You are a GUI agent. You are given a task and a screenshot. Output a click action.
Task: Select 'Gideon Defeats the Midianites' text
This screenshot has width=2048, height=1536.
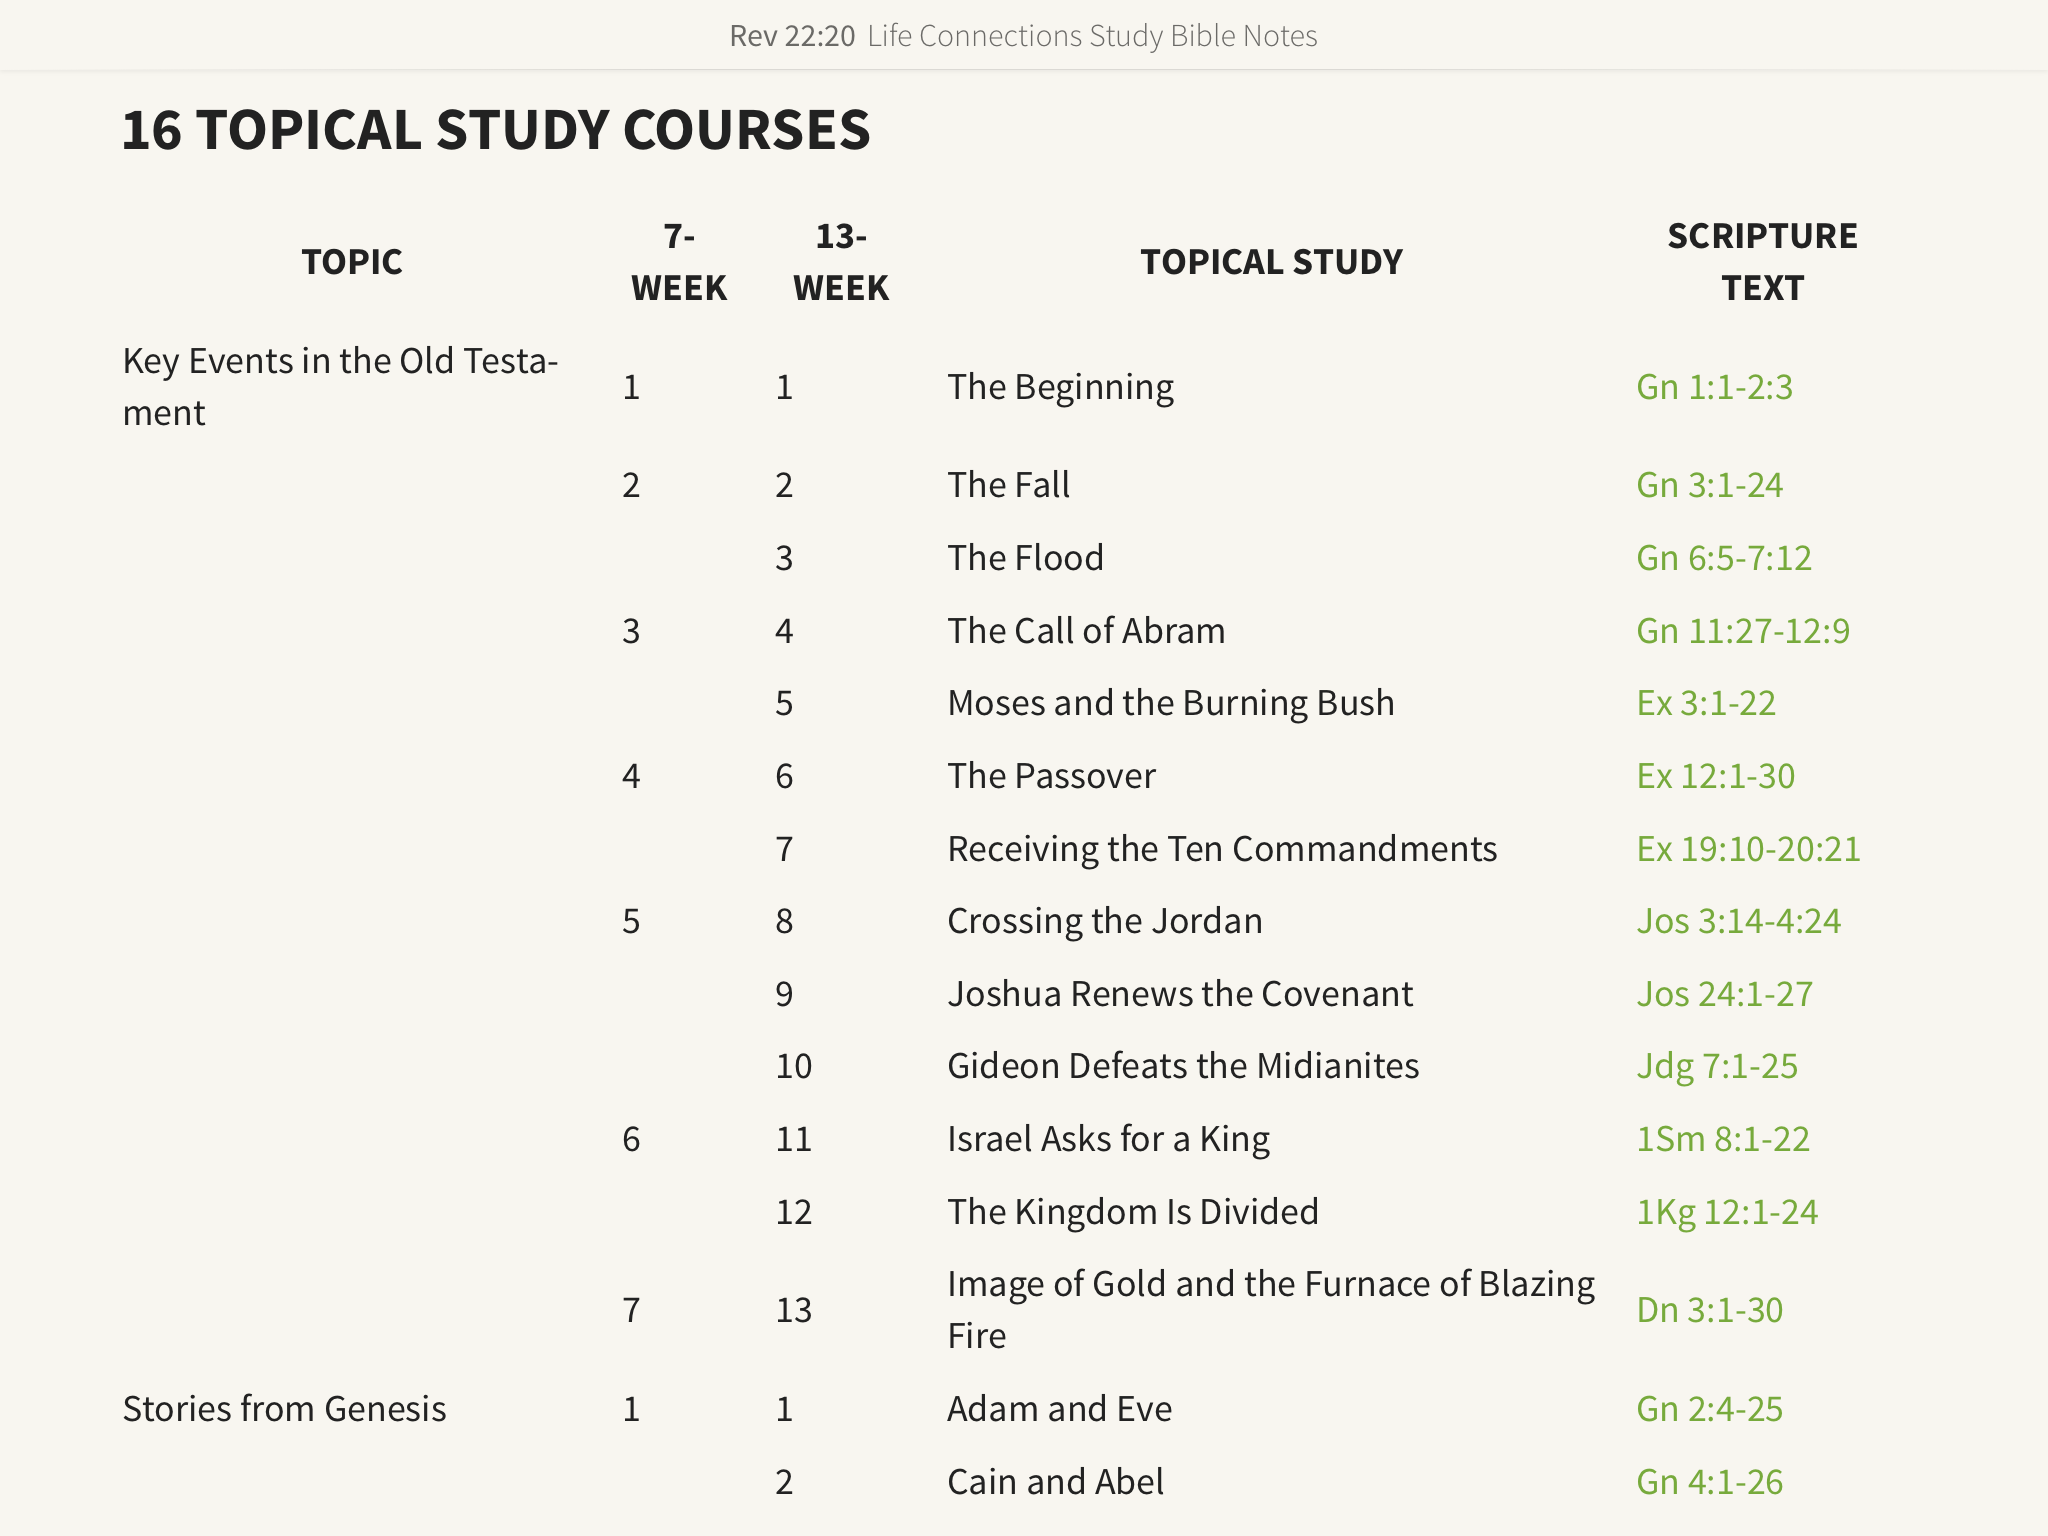pos(1183,1066)
